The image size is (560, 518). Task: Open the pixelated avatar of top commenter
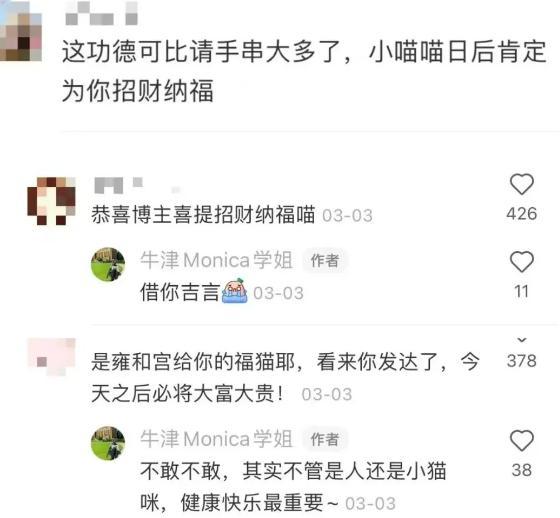pyautogui.click(x=21, y=30)
